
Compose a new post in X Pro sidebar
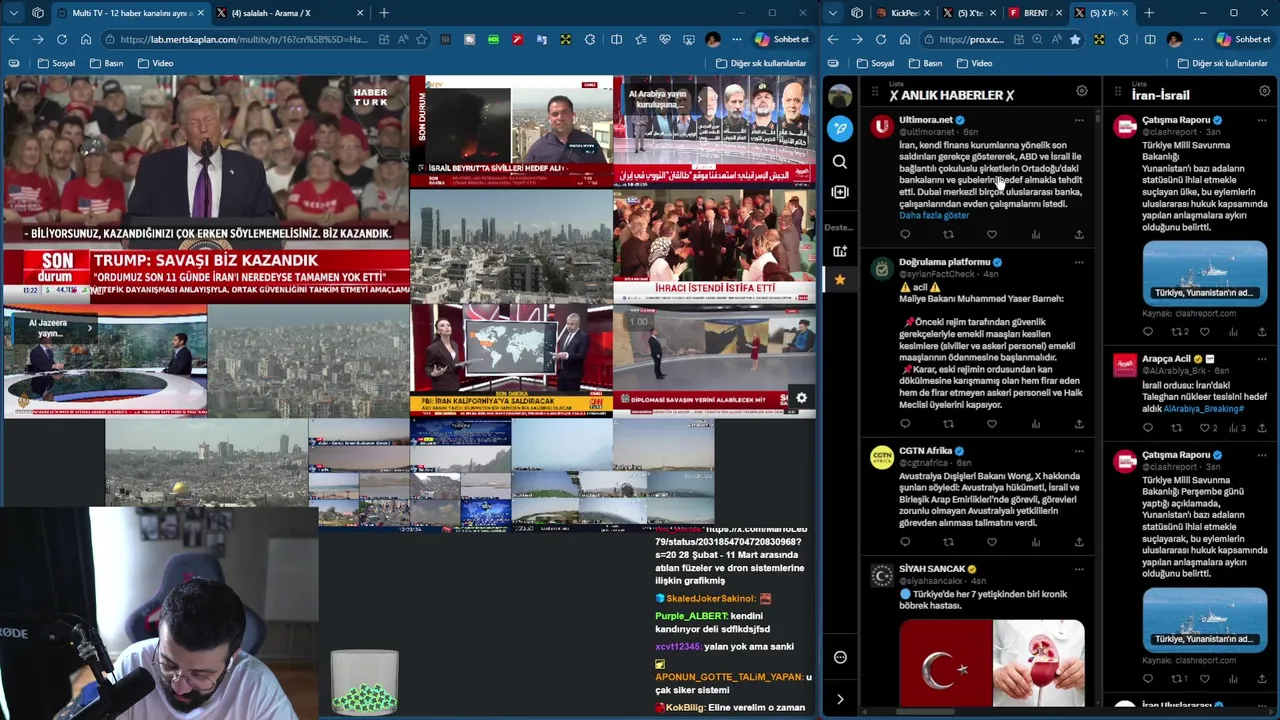pyautogui.click(x=840, y=128)
